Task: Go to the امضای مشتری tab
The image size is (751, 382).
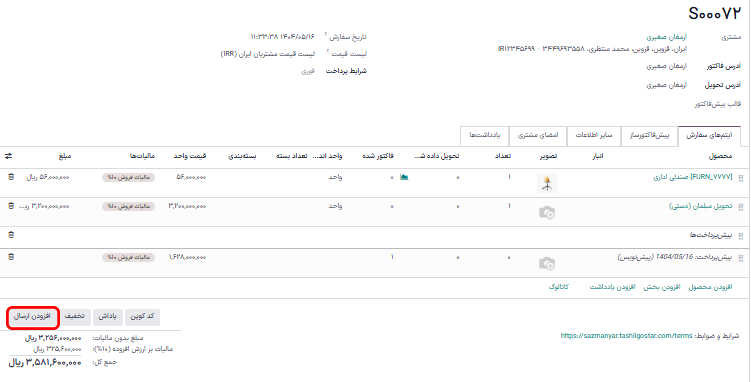Action: pos(538,135)
